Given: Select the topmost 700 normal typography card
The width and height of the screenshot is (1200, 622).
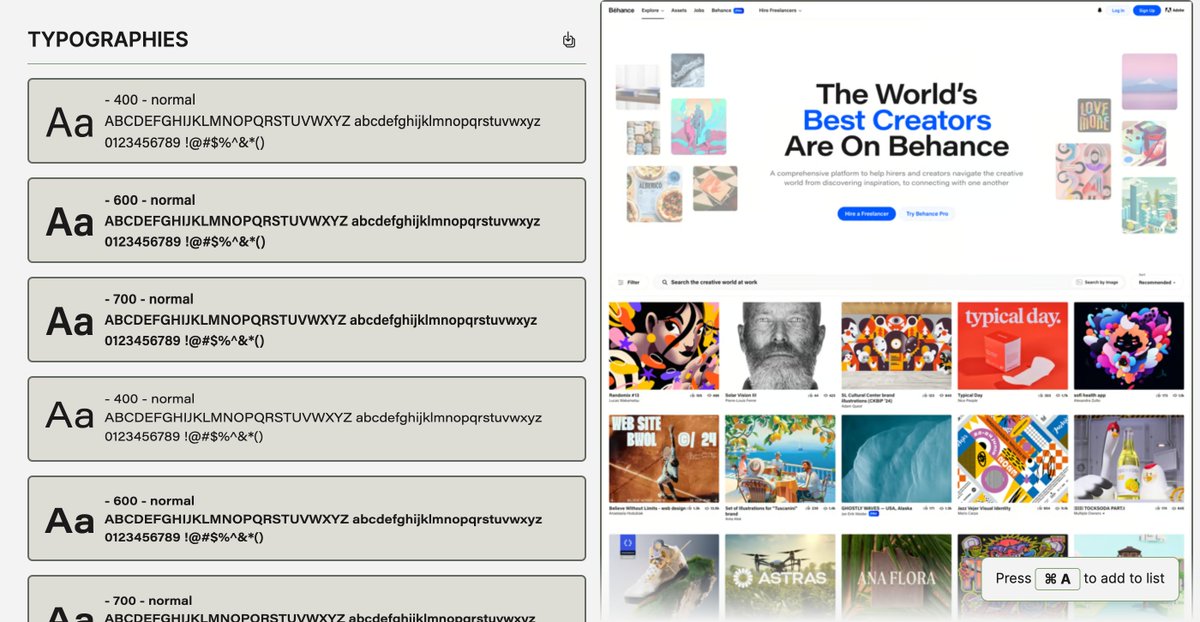Looking at the screenshot, I should pyautogui.click(x=306, y=320).
